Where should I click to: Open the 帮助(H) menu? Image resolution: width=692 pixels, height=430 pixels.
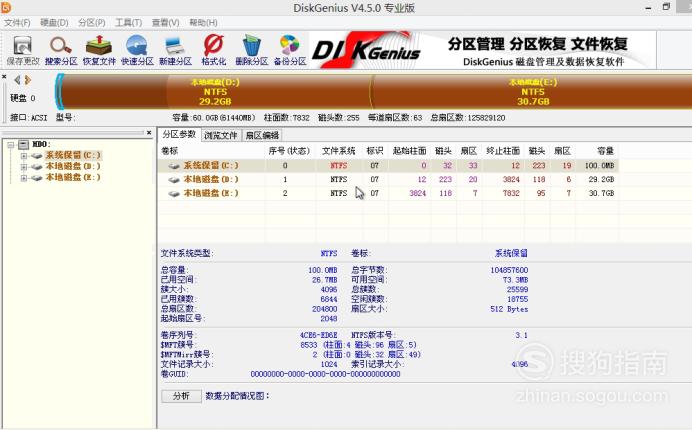tap(203, 23)
